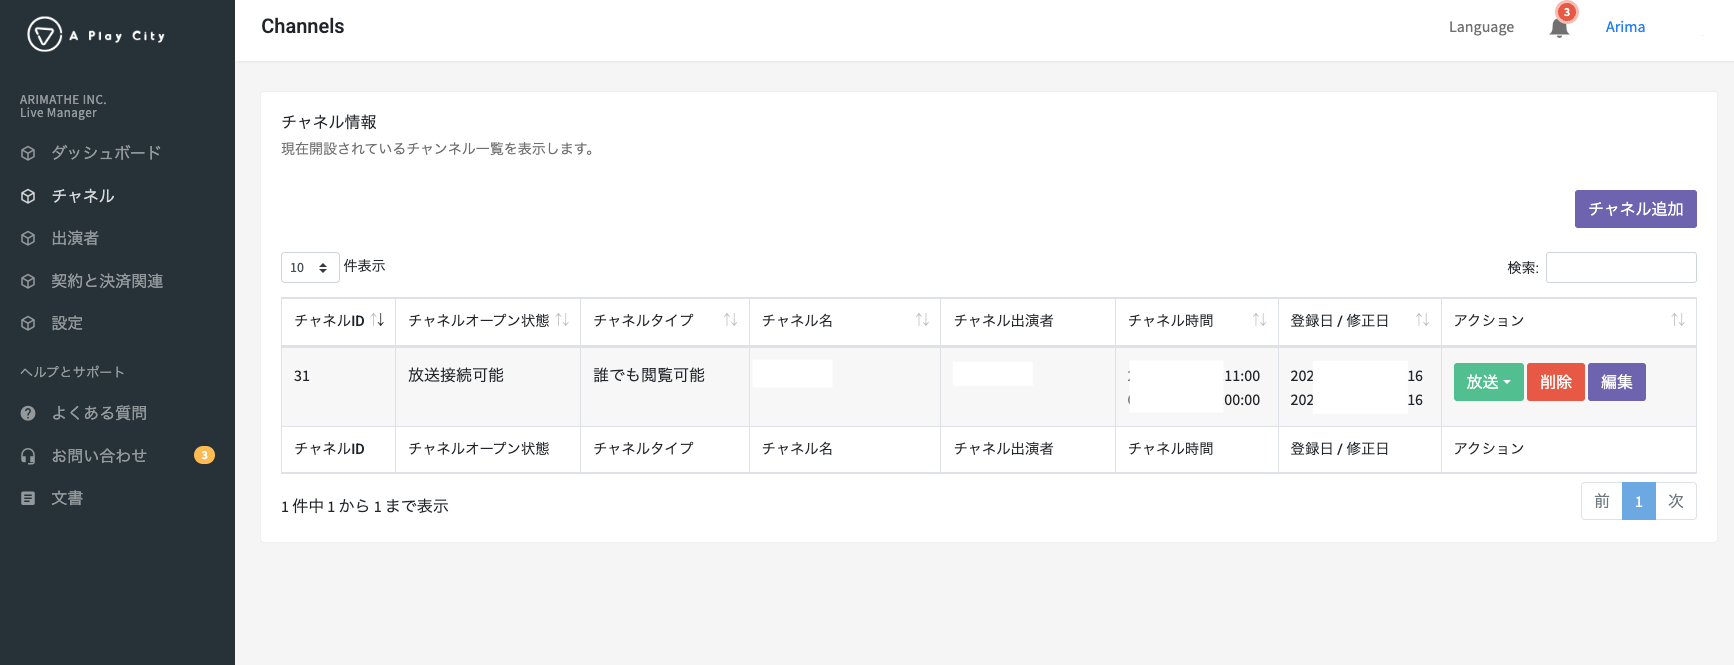Click the notification bell with badge 3
The height and width of the screenshot is (665, 1734).
click(x=1559, y=27)
